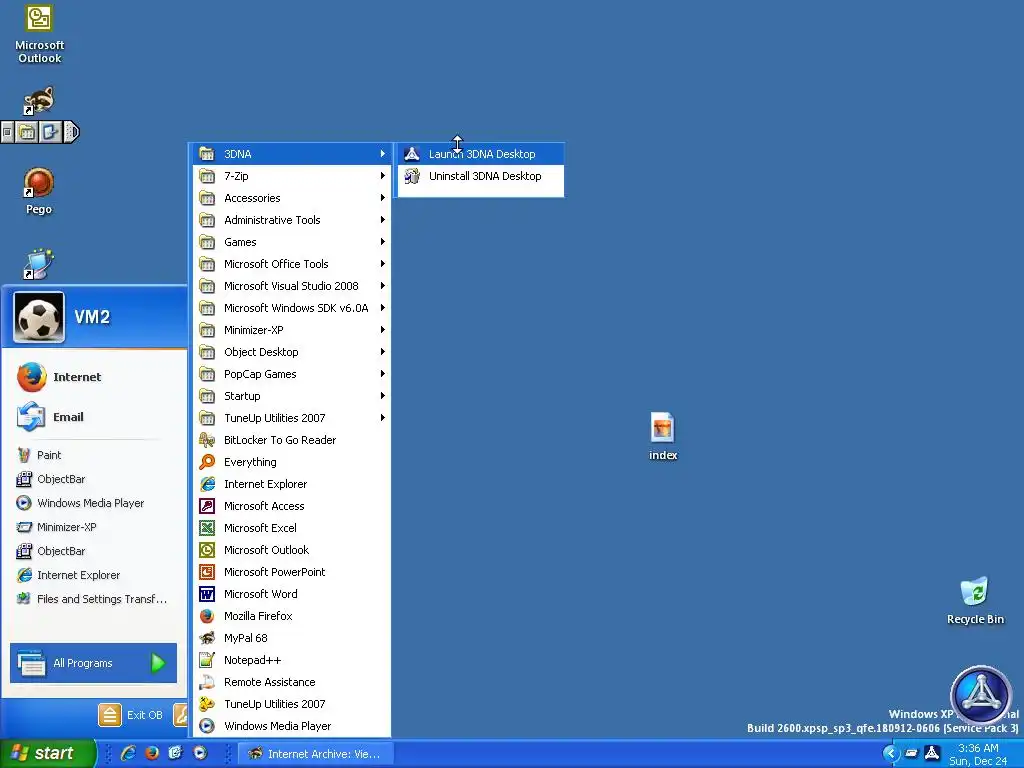Expand the Accessories folder
This screenshot has height=768, width=1024.
point(292,198)
